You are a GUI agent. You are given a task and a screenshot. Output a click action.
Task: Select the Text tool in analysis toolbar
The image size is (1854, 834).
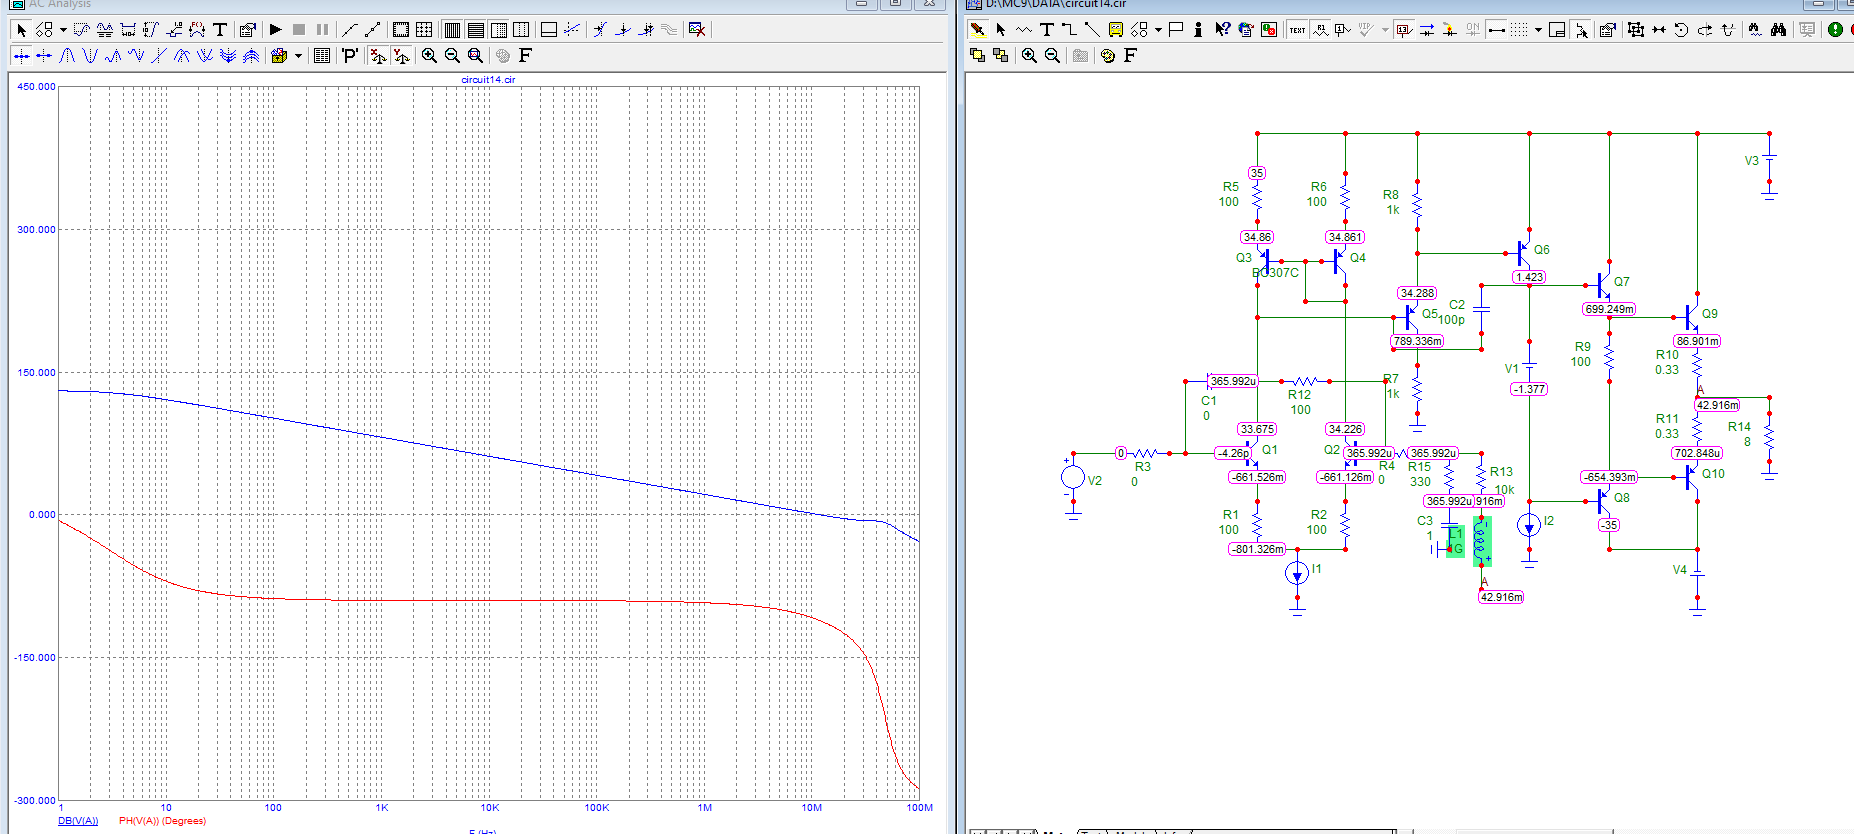(220, 30)
